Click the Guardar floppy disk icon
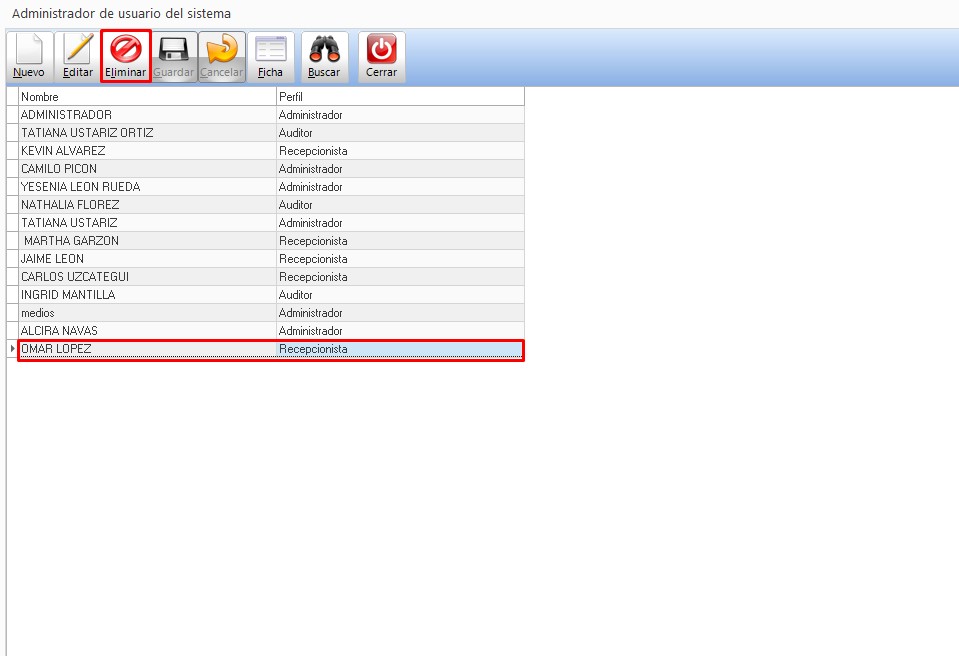Image resolution: width=959 pixels, height=656 pixels. [x=174, y=50]
